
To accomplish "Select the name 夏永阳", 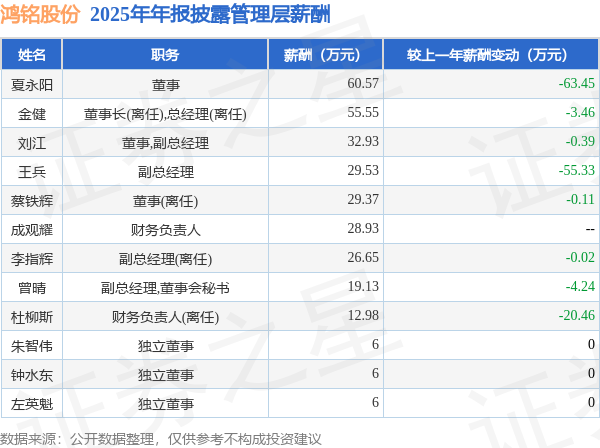I will pos(32,85).
